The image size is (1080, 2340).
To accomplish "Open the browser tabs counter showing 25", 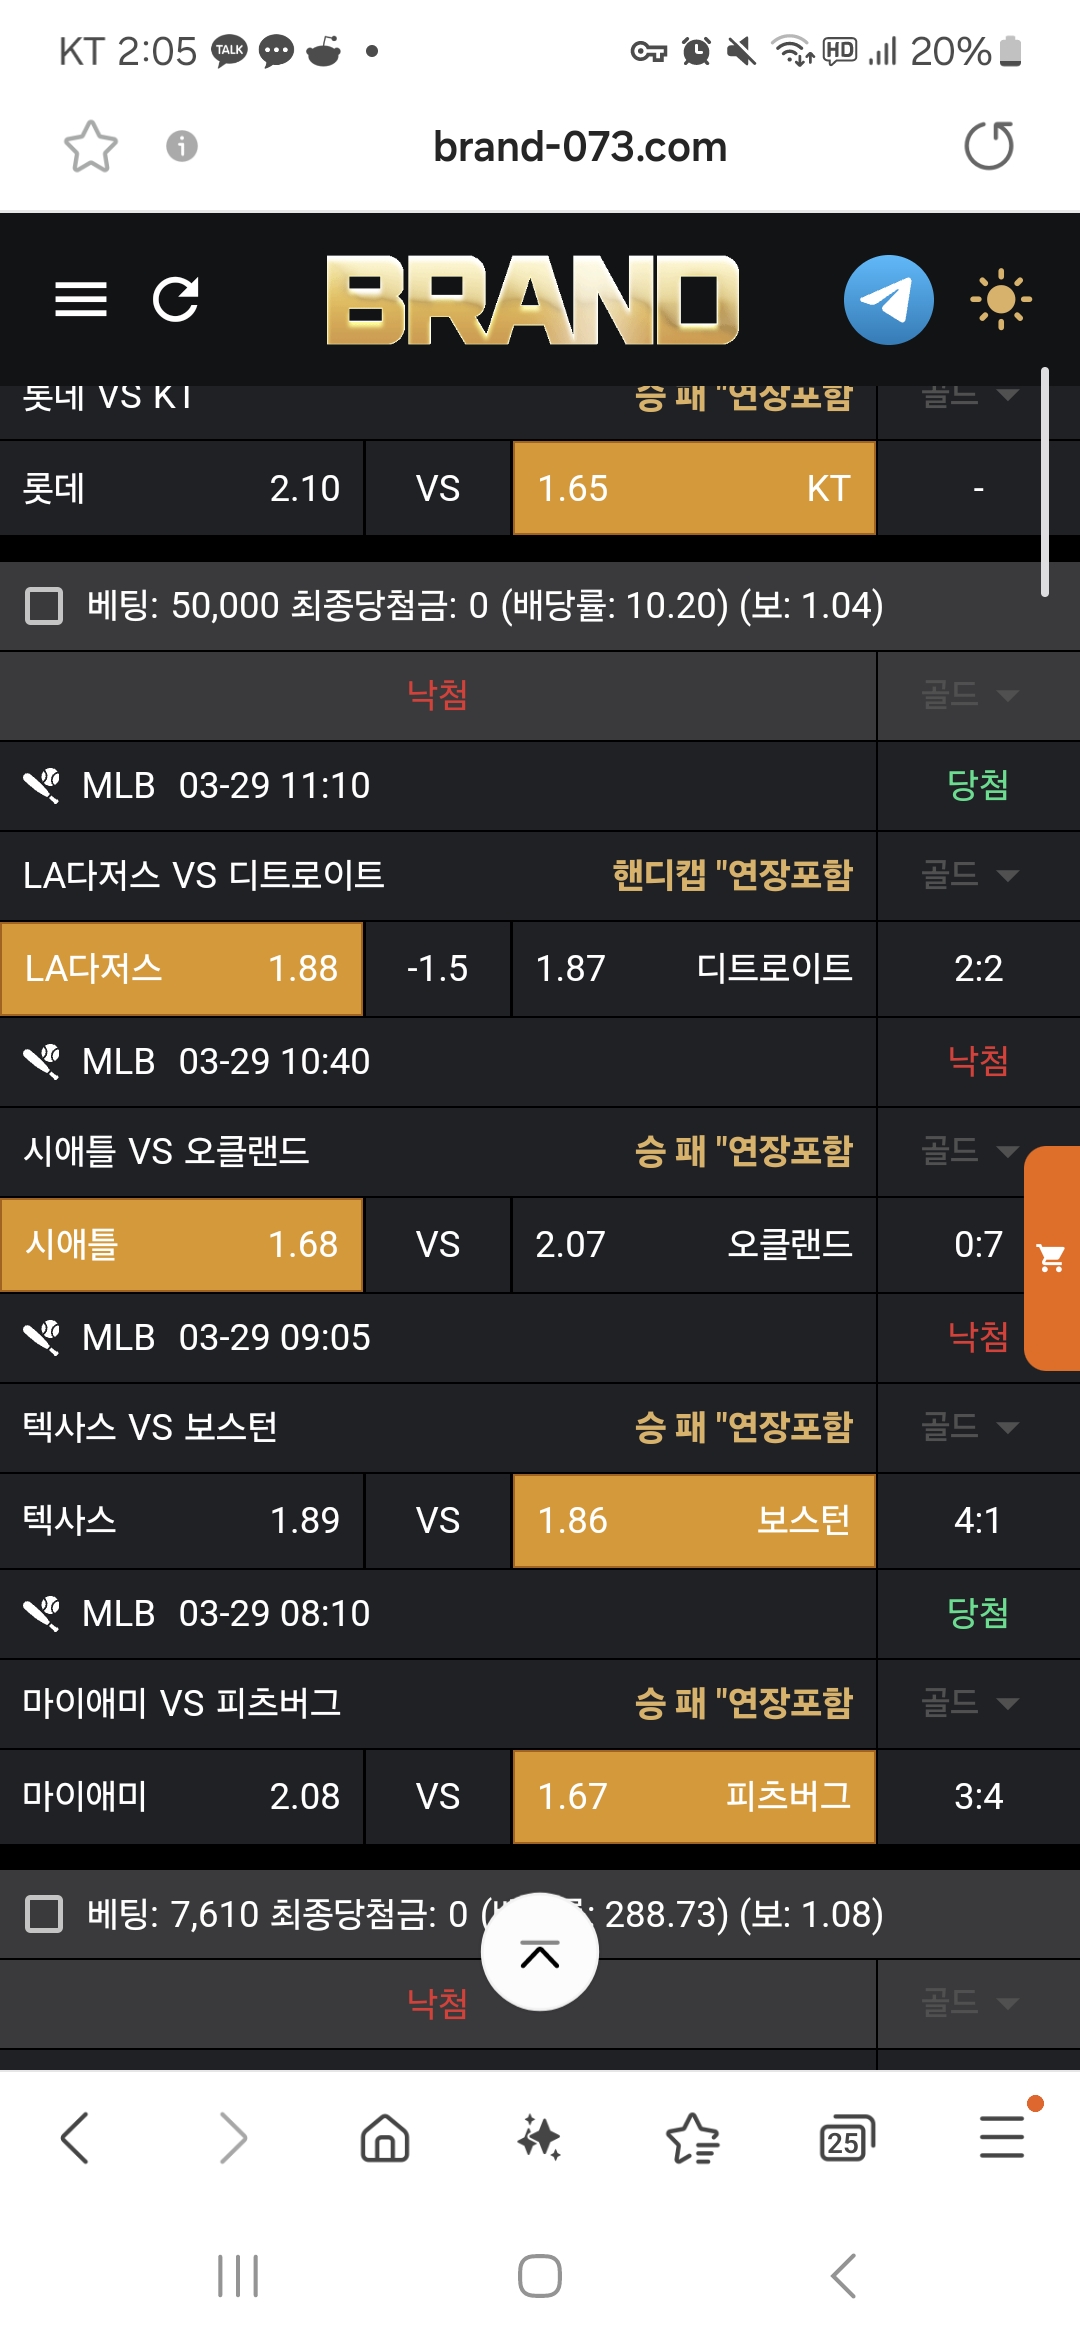I will click(846, 2139).
